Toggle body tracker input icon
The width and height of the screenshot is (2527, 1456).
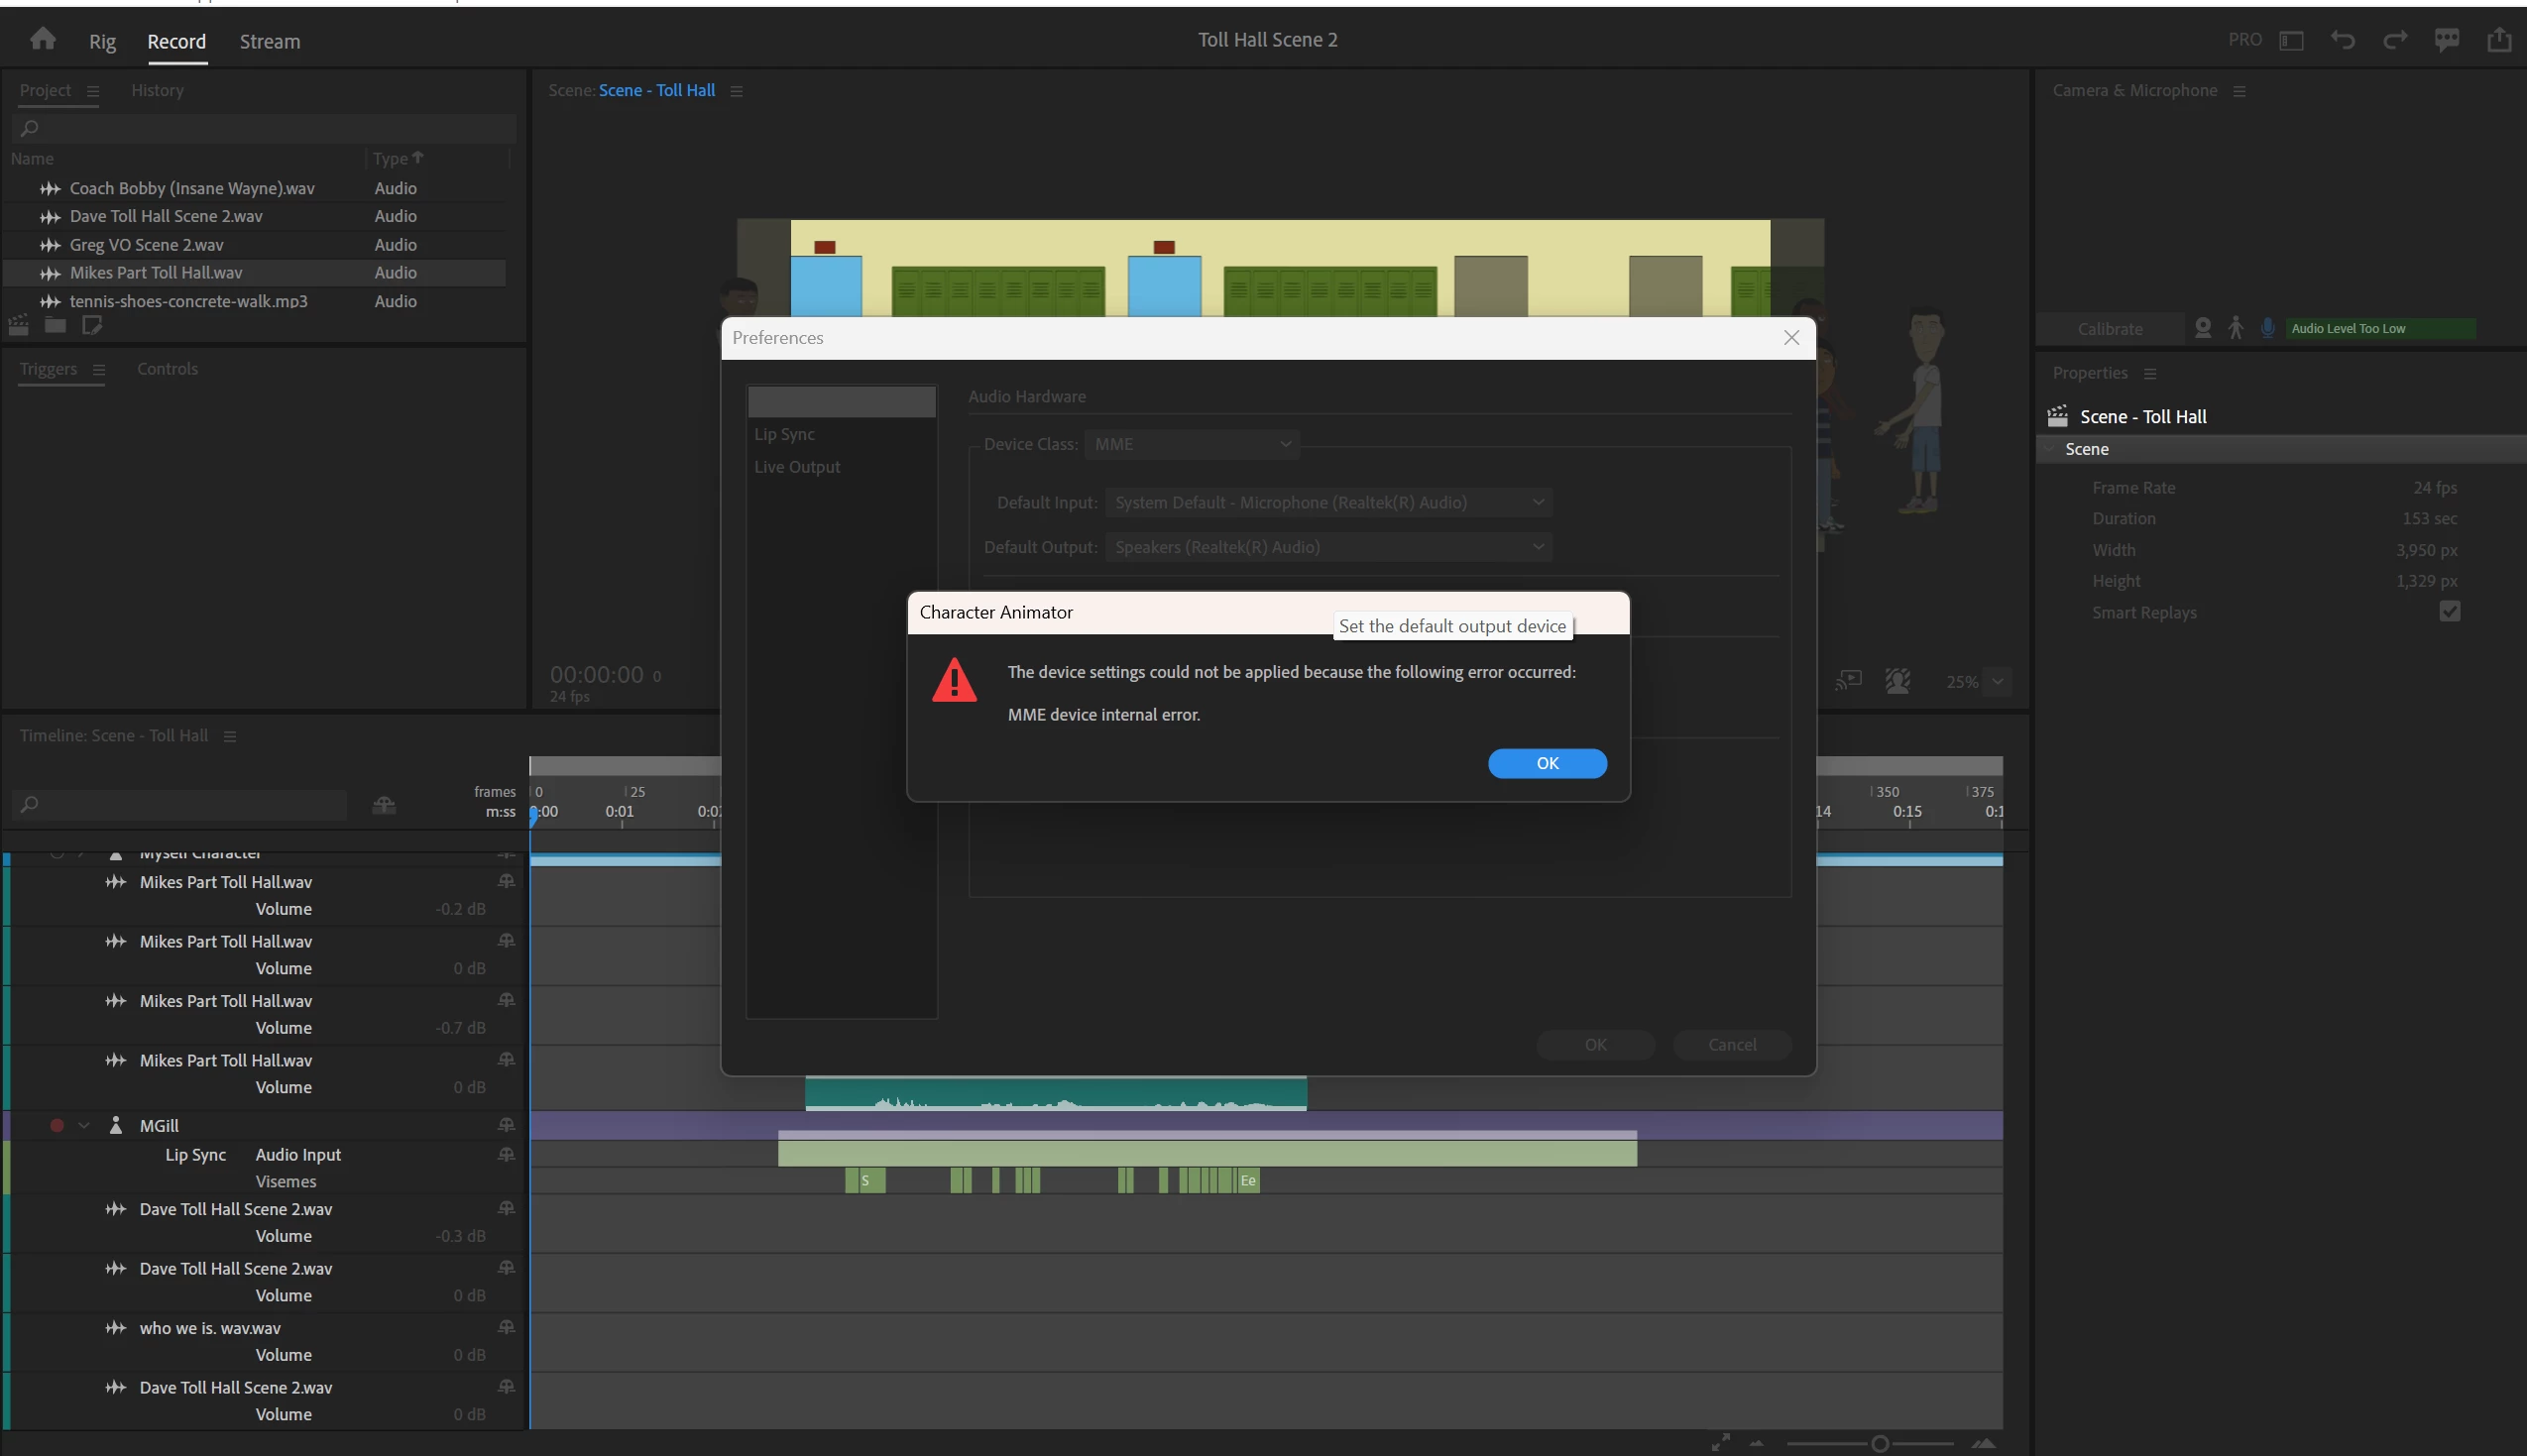tap(2235, 328)
